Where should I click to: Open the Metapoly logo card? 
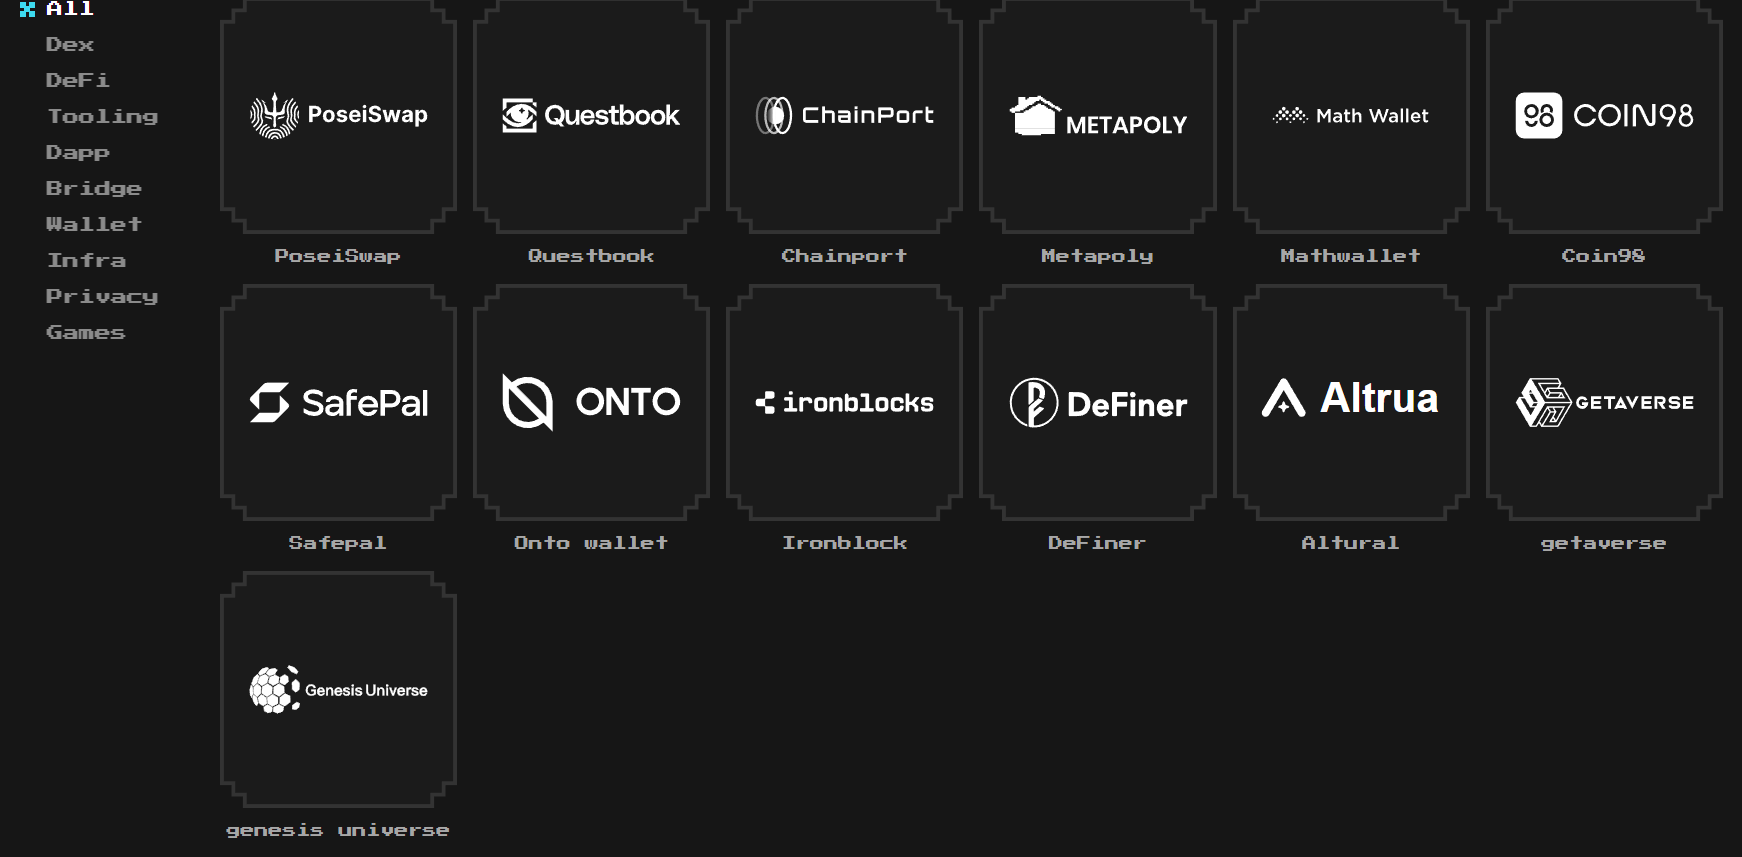1097,116
